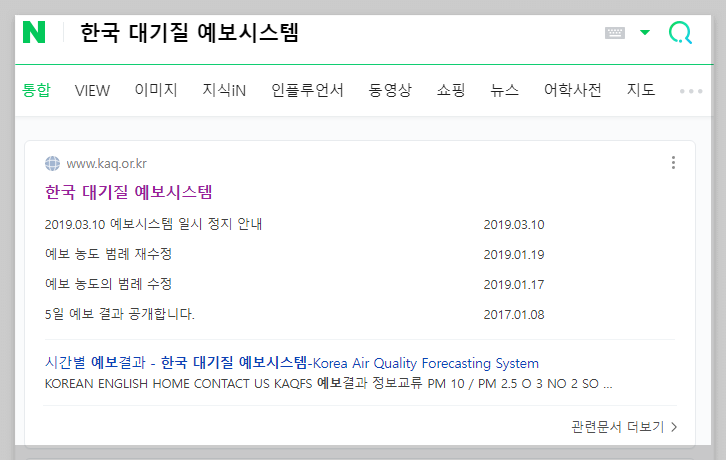Image resolution: width=726 pixels, height=460 pixels.
Task: Expand the search autocomplete dropdown arrow
Action: pos(645,32)
